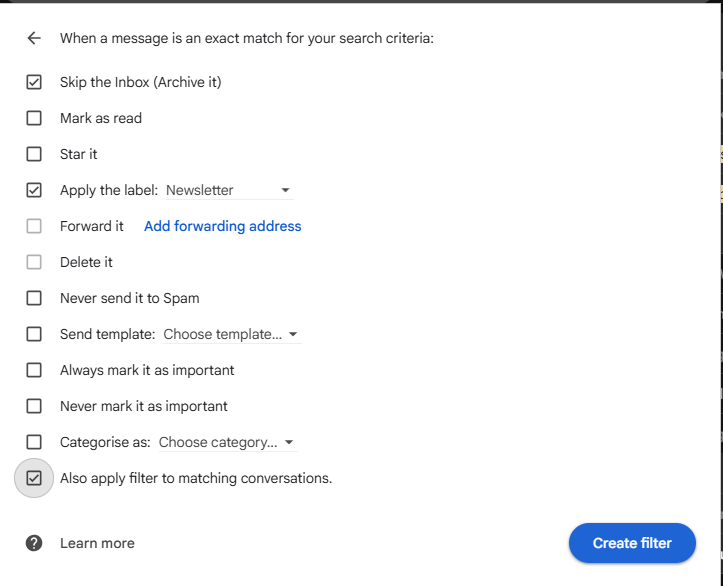This screenshot has width=723, height=586.
Task: Check the Delete it checkbox
Action: (34, 262)
